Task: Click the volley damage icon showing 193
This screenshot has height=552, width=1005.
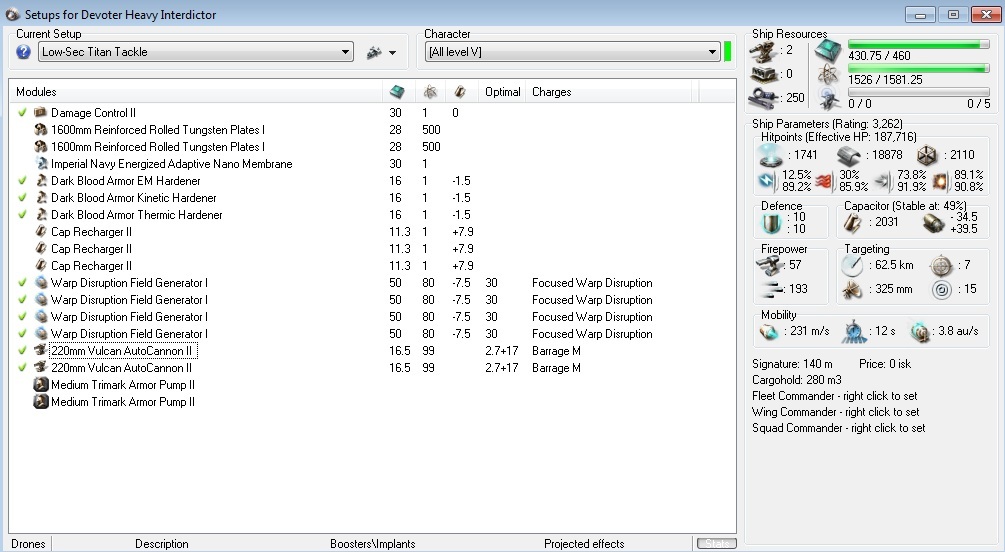Action: coord(770,289)
